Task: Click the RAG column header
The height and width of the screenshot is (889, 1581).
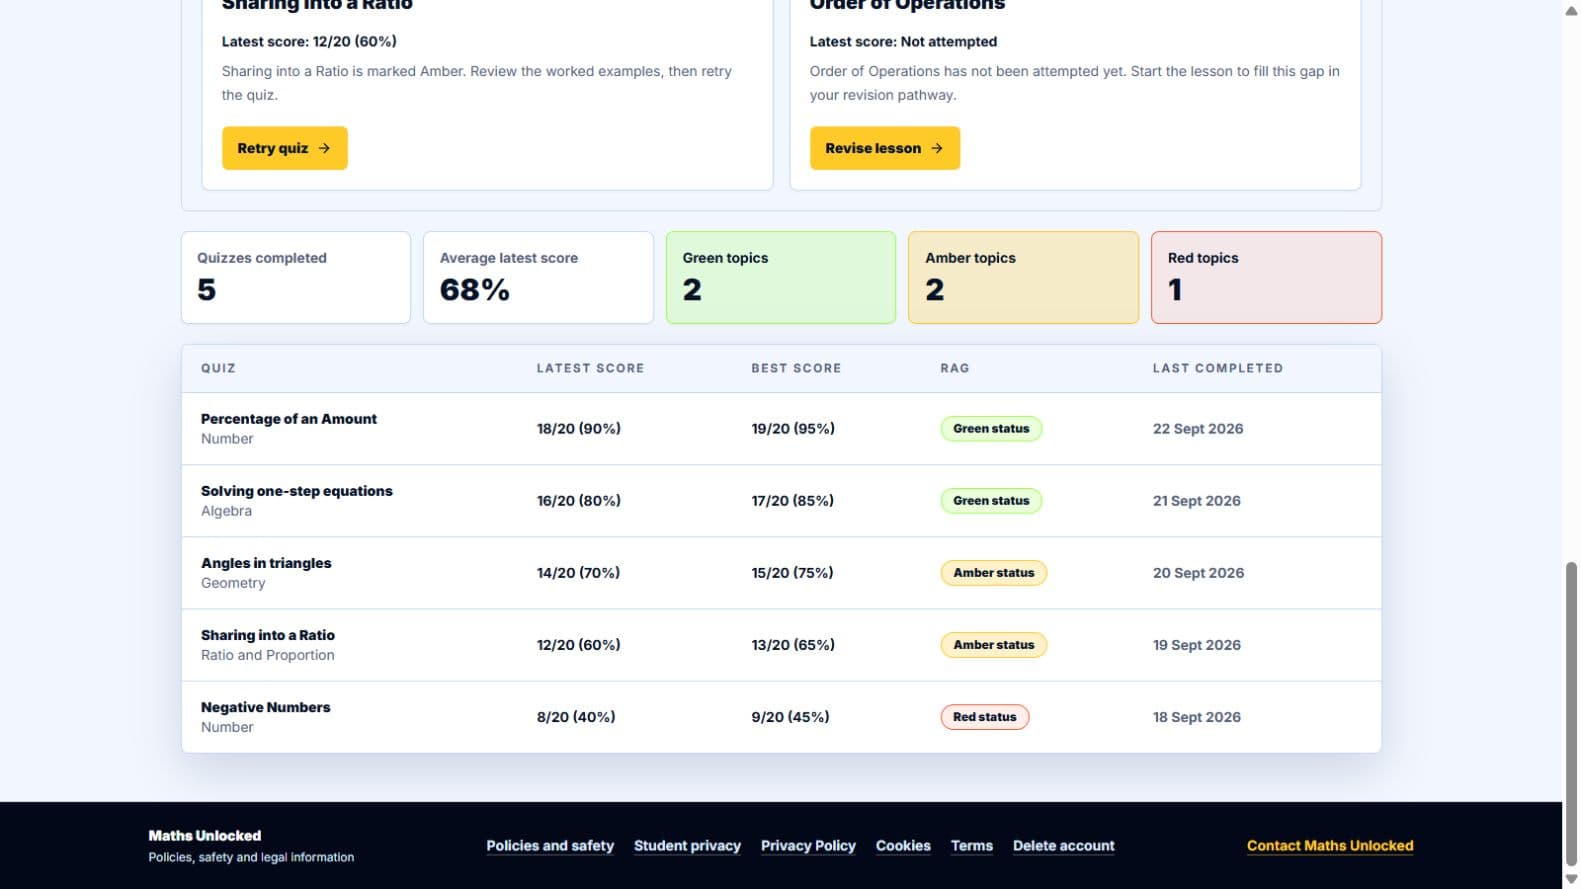Action: point(955,368)
